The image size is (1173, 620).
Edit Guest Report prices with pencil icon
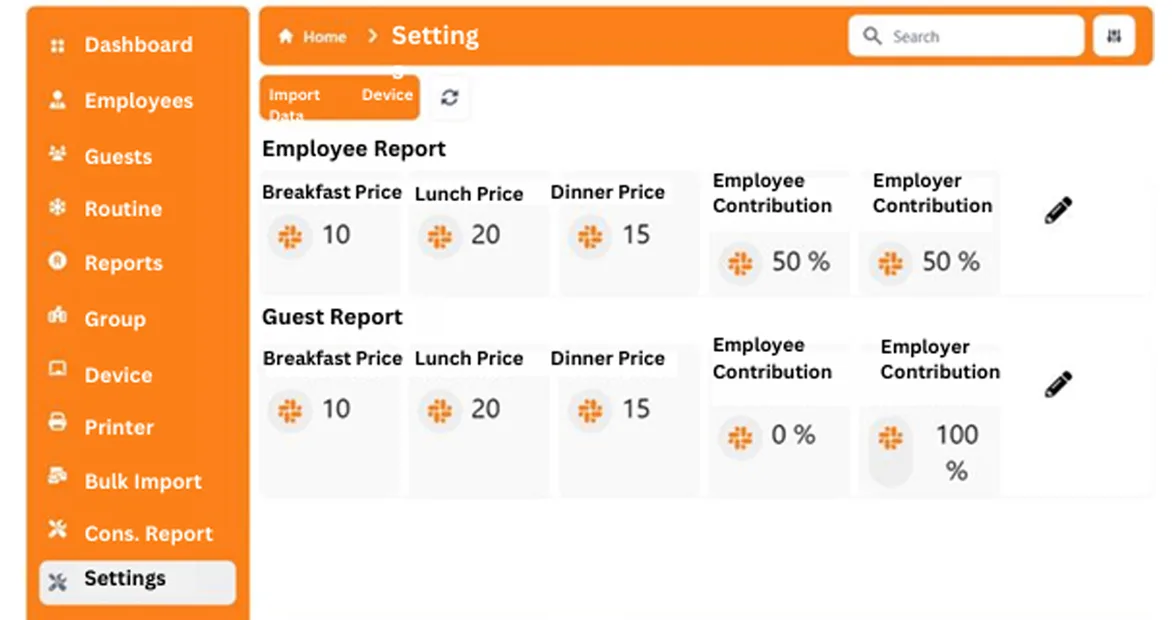coord(1058,384)
